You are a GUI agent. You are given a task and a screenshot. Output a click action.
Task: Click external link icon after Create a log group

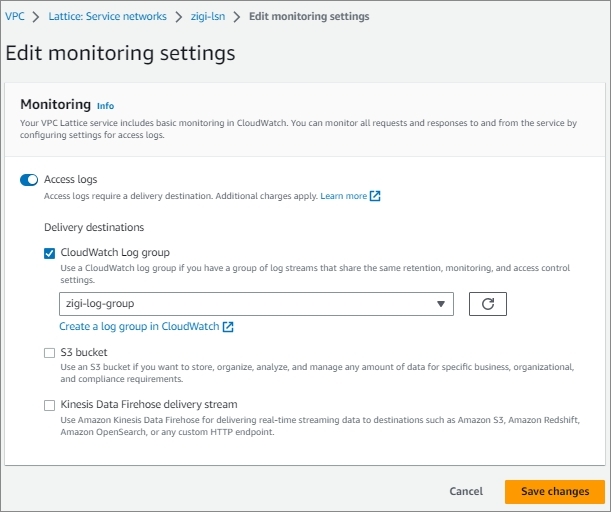click(228, 327)
